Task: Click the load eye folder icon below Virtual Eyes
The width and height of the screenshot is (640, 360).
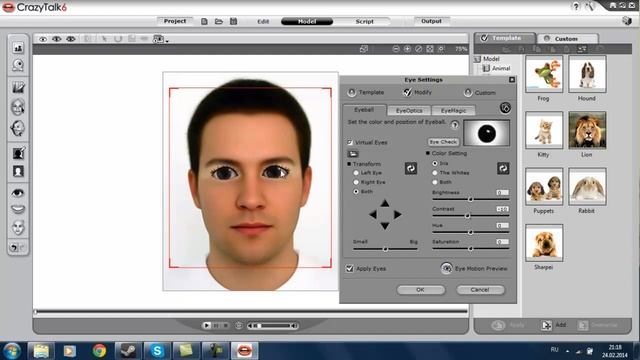Action: click(353, 154)
